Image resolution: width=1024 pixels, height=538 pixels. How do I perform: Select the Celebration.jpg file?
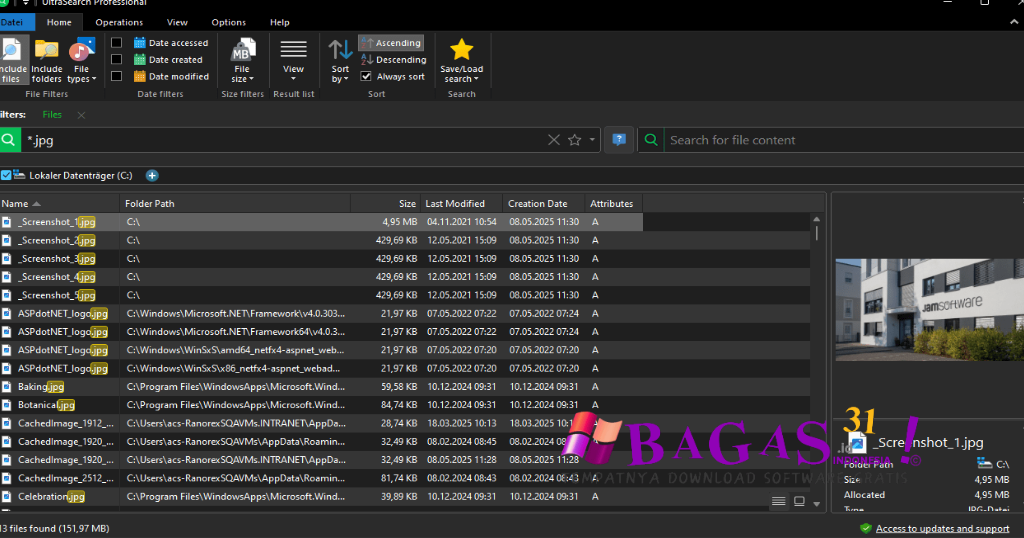[52, 496]
